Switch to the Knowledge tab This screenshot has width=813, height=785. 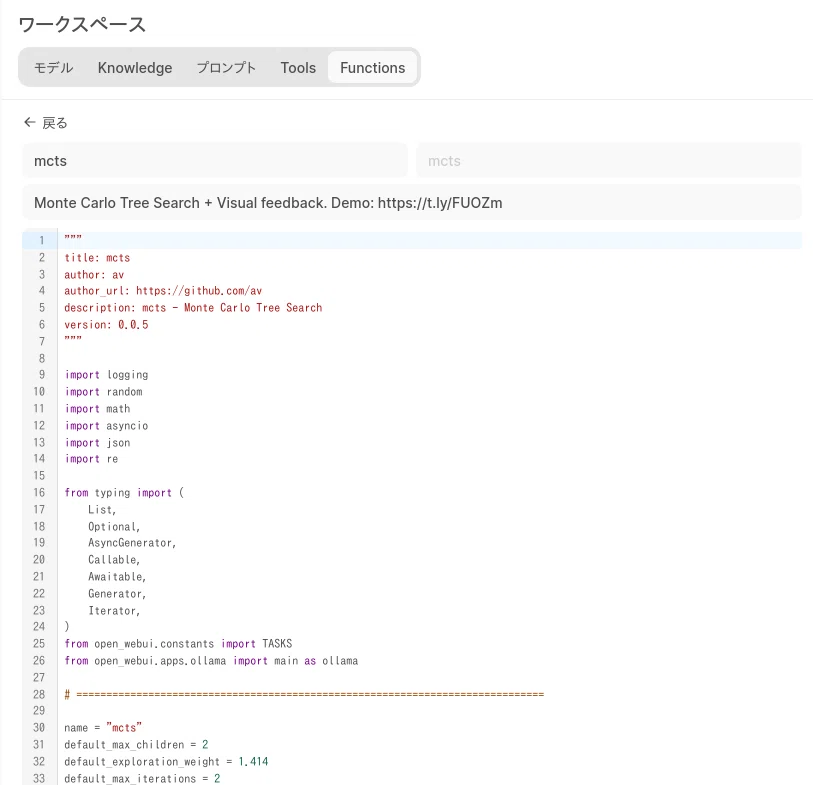(135, 67)
